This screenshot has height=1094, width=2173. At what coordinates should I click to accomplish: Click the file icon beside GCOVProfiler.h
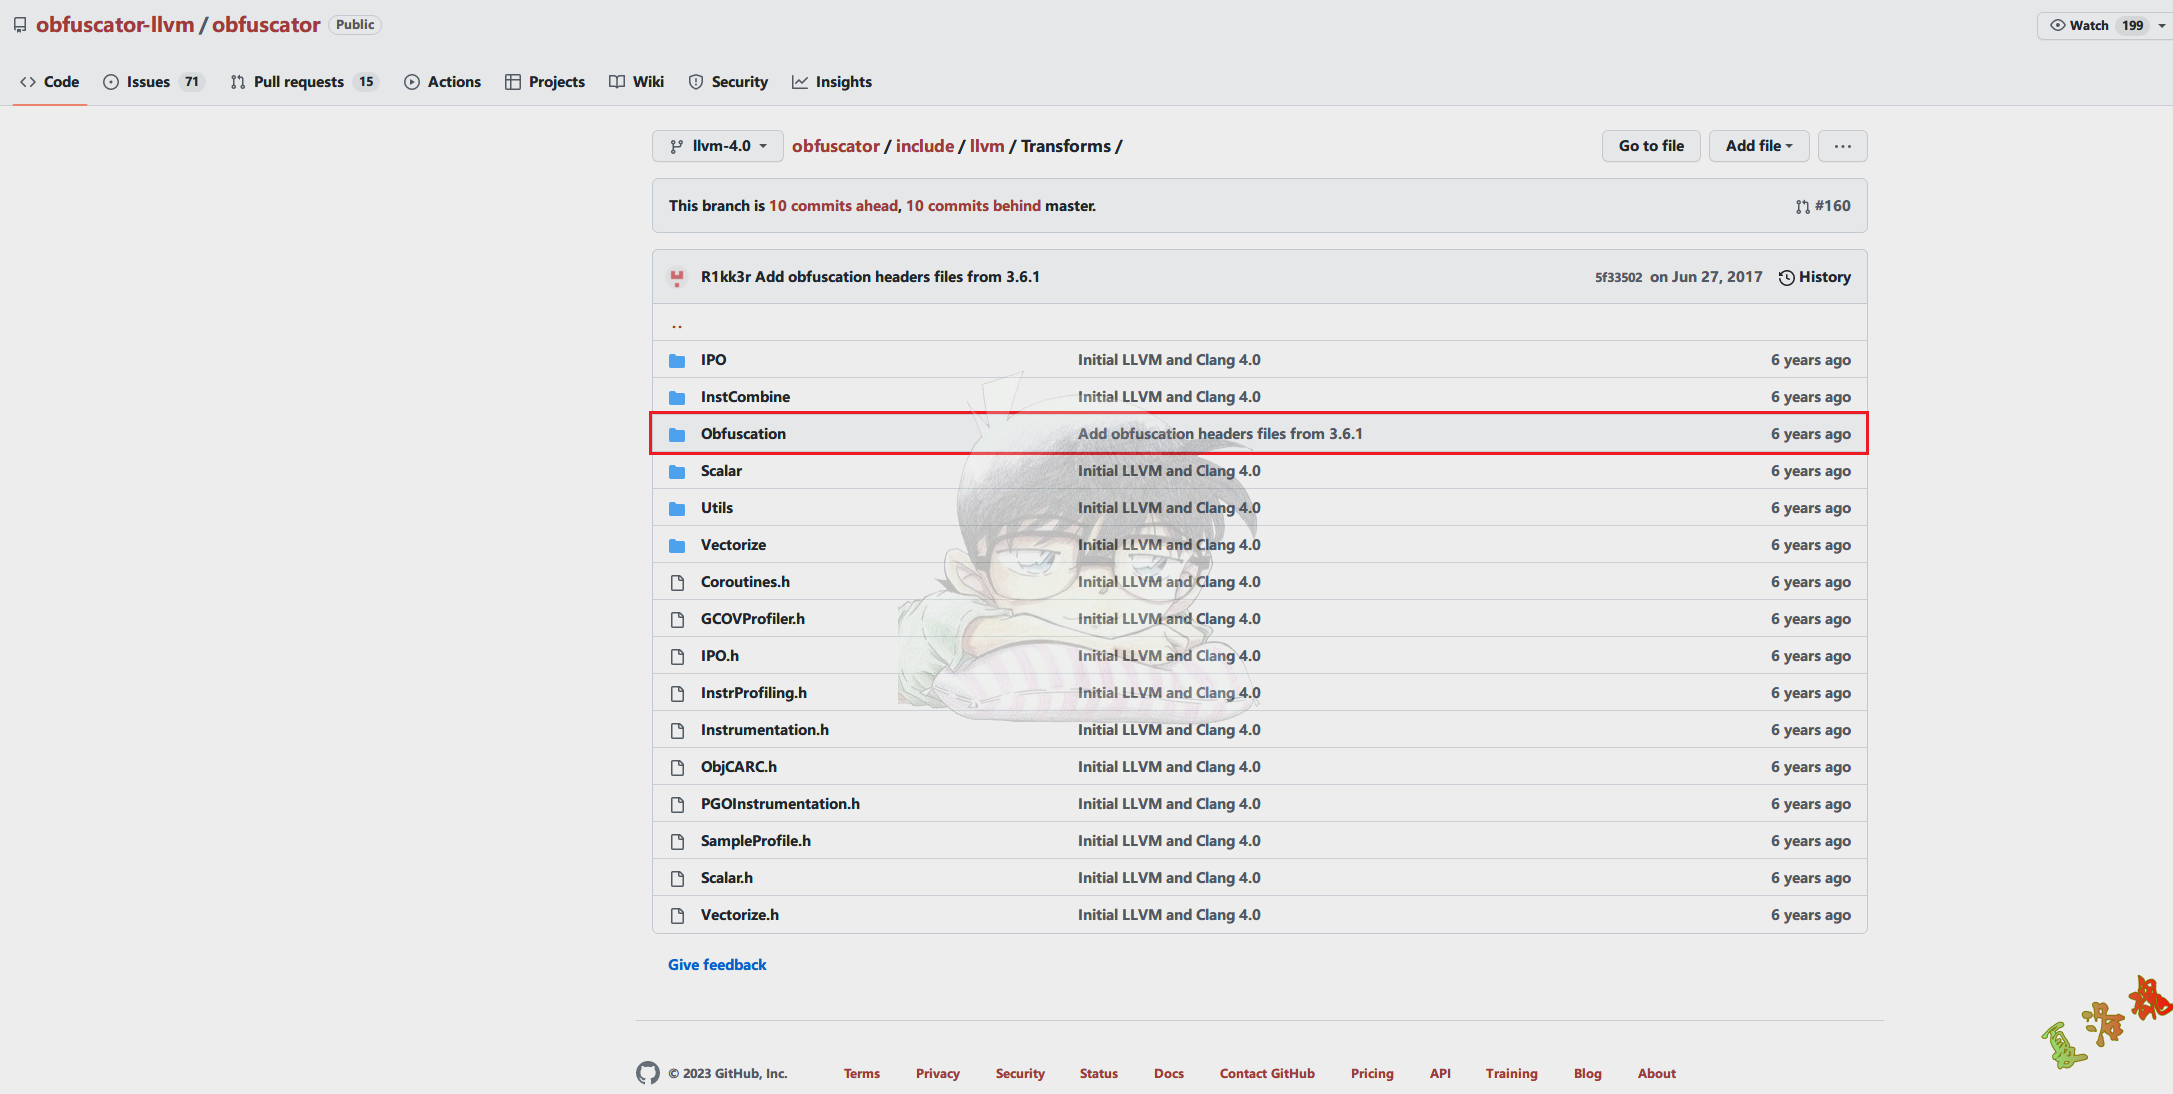pos(677,619)
